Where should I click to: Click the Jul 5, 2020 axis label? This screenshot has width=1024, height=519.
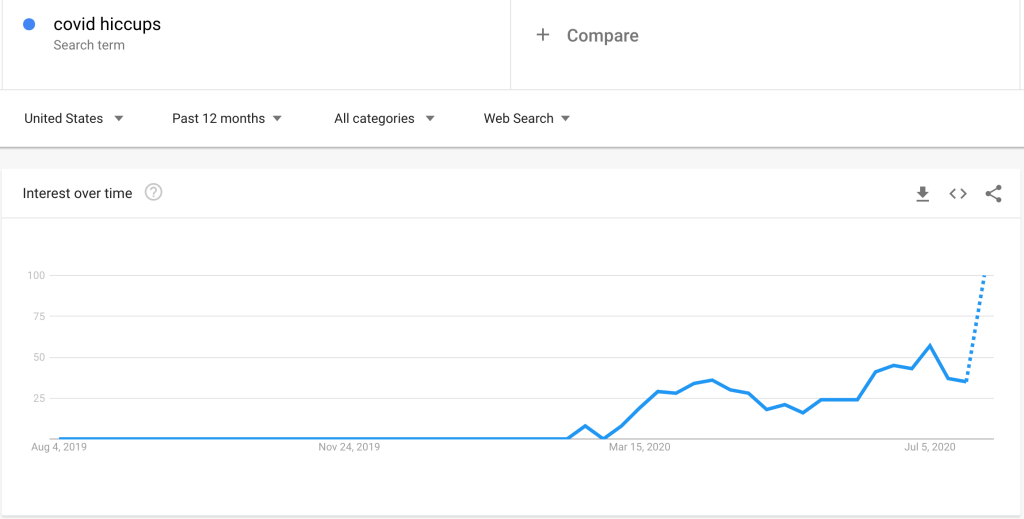930,447
